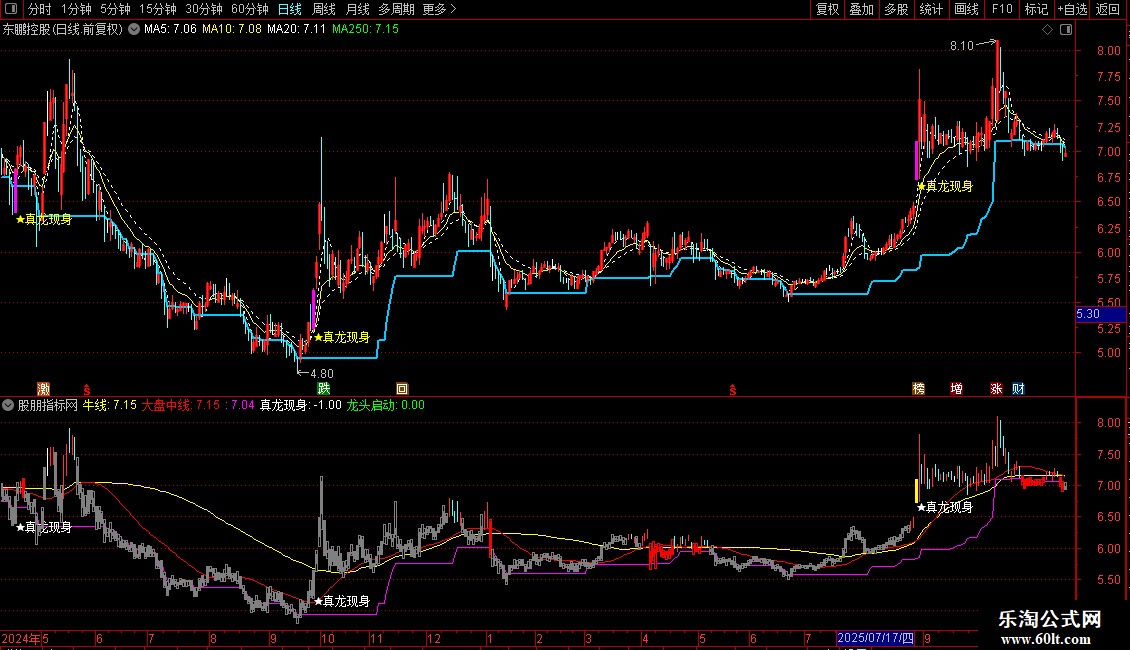Open the 多周期 multi-period view
The height and width of the screenshot is (650, 1130).
coord(396,9)
